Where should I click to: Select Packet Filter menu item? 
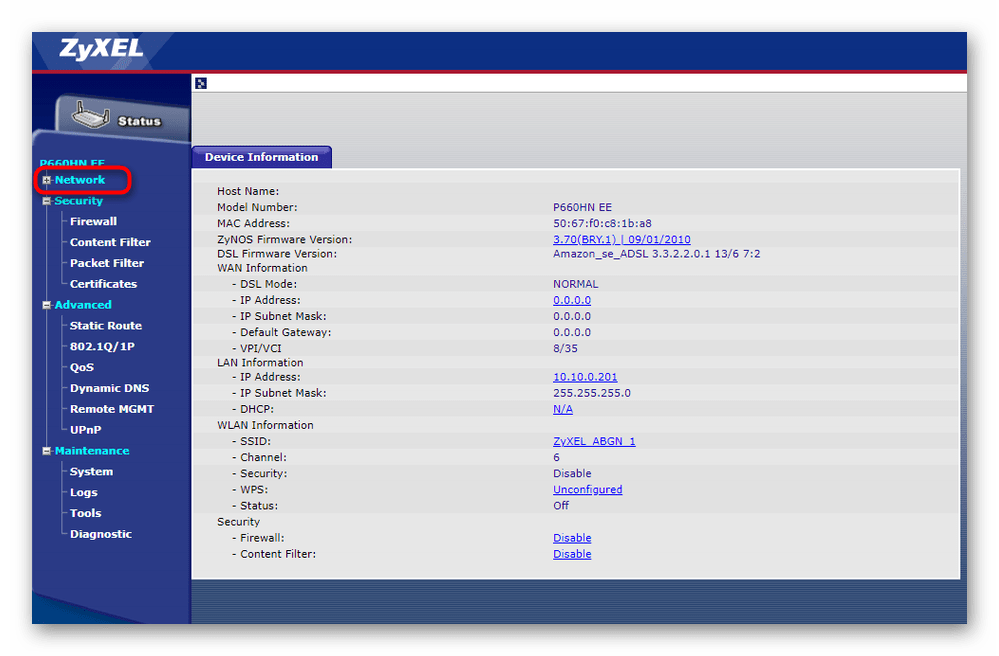(x=106, y=263)
